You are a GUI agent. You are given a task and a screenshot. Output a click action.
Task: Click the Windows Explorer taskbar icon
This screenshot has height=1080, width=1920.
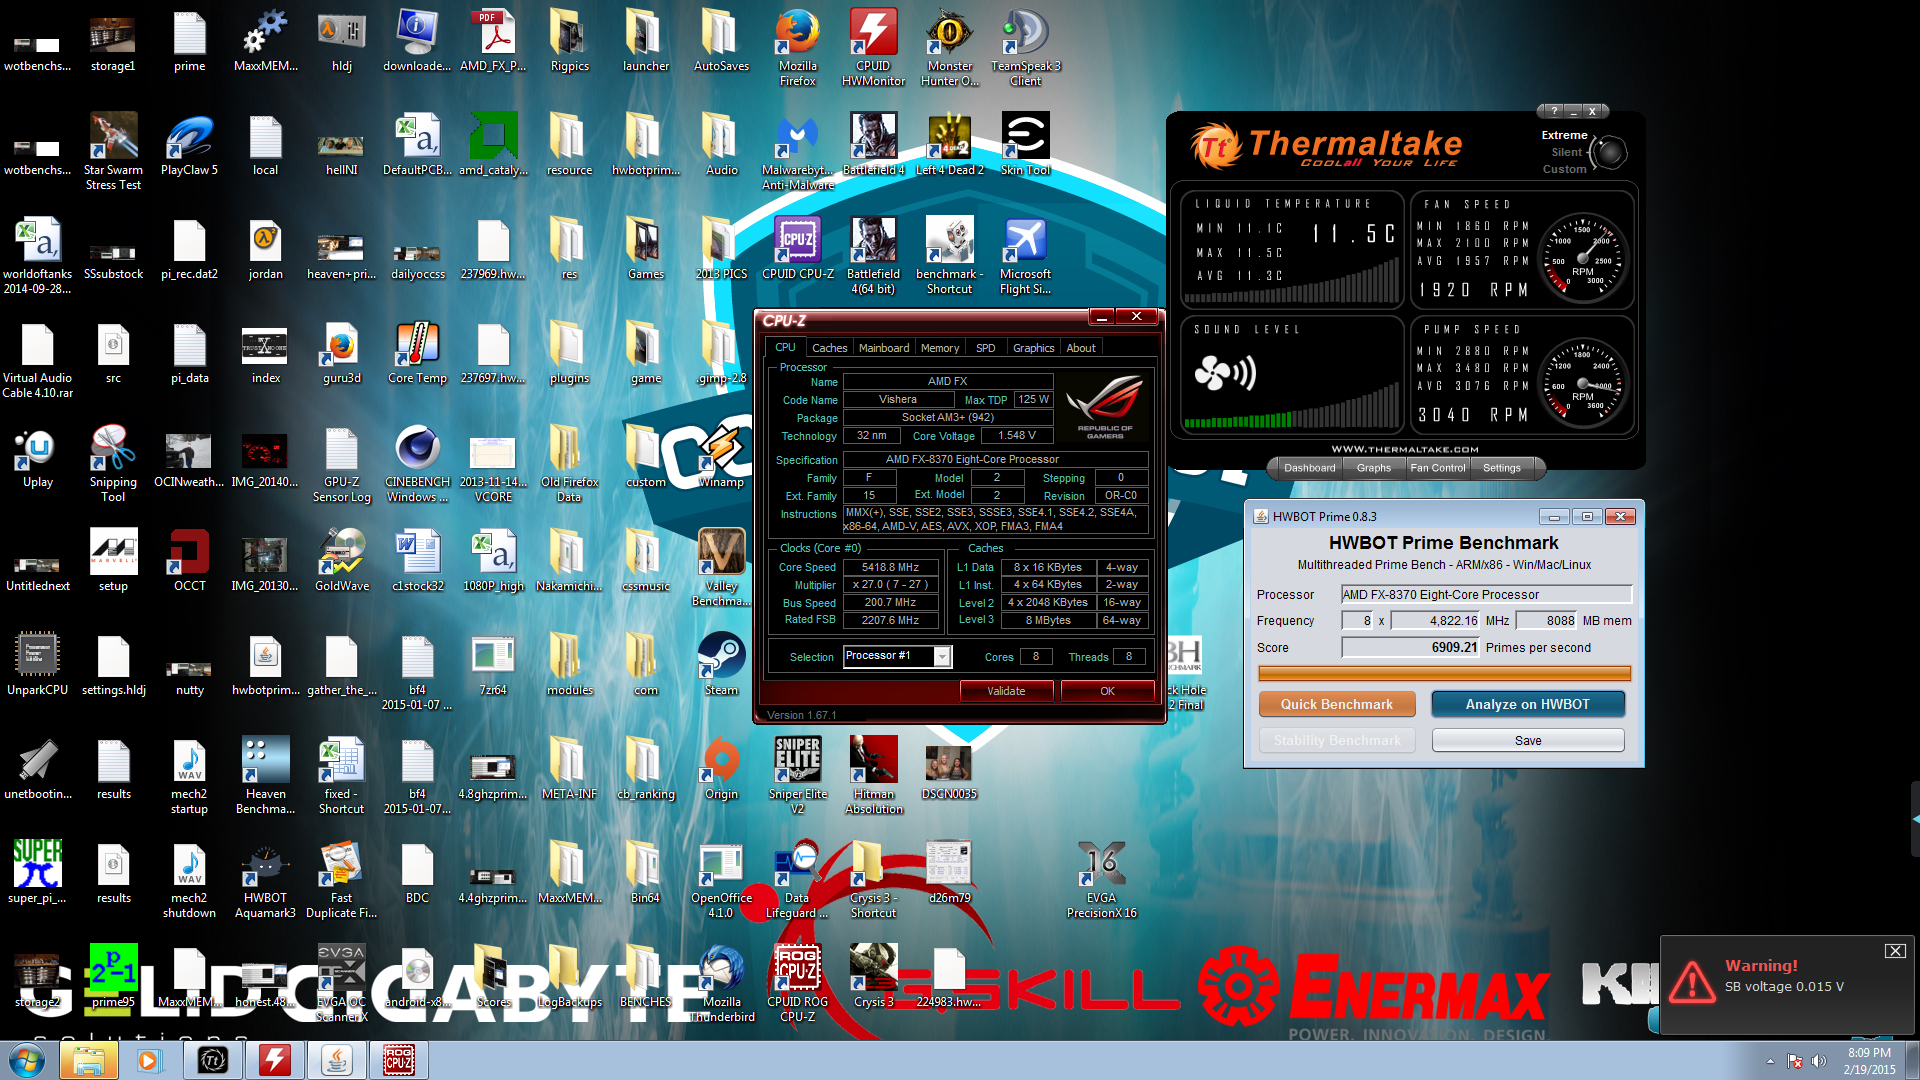[89, 1060]
